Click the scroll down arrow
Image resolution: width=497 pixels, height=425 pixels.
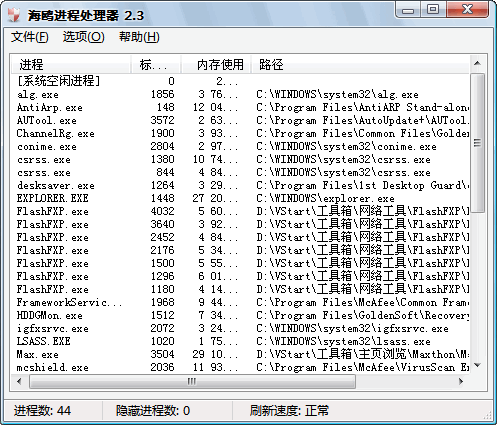coord(477,365)
